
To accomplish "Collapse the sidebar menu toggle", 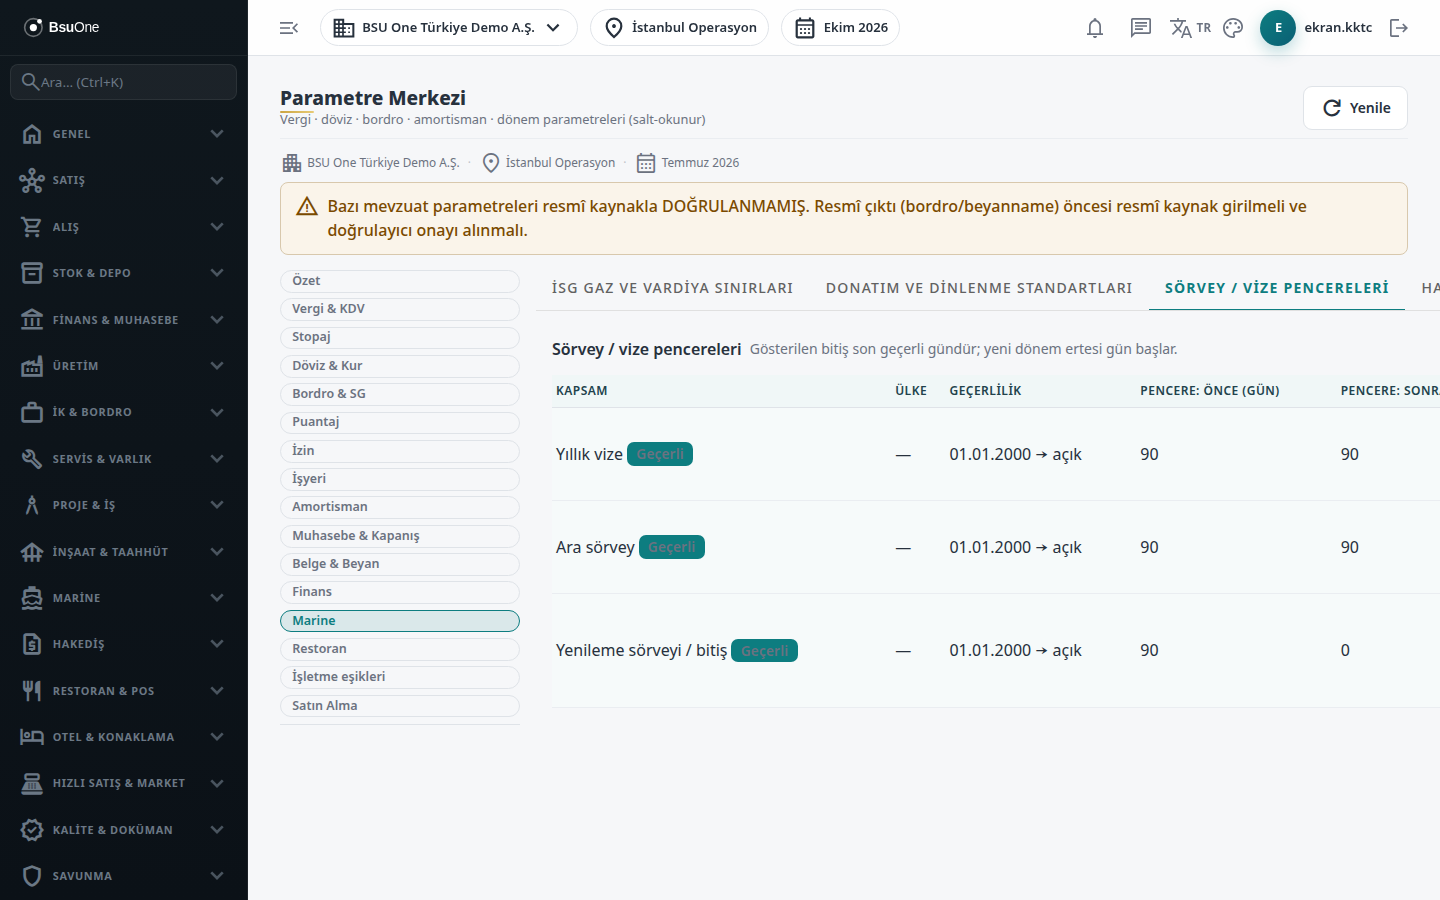I will point(289,28).
